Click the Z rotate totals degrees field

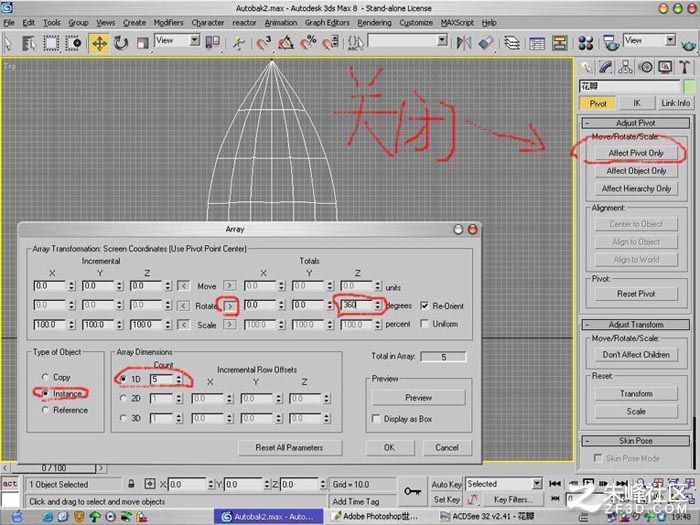(x=357, y=305)
